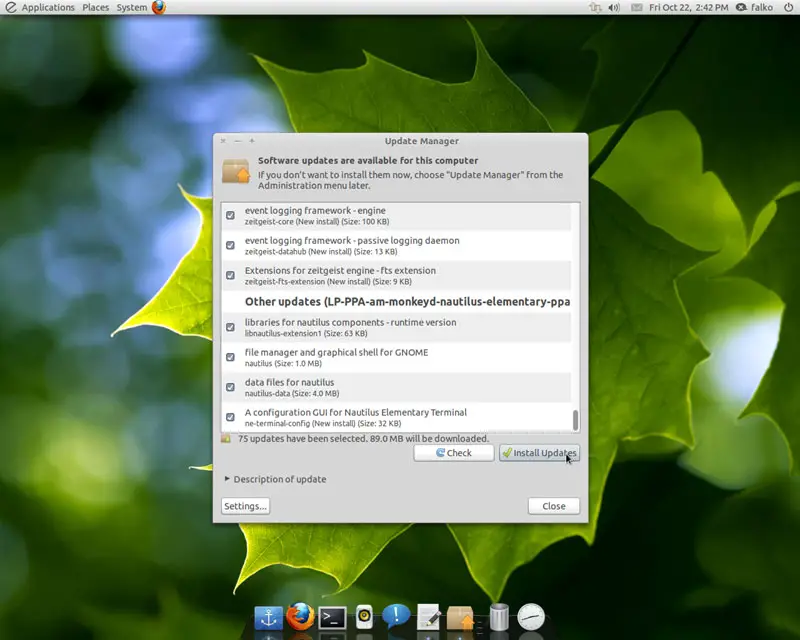The height and width of the screenshot is (640, 800).
Task: Click the small icon beside the updates summary
Action: (x=226, y=438)
